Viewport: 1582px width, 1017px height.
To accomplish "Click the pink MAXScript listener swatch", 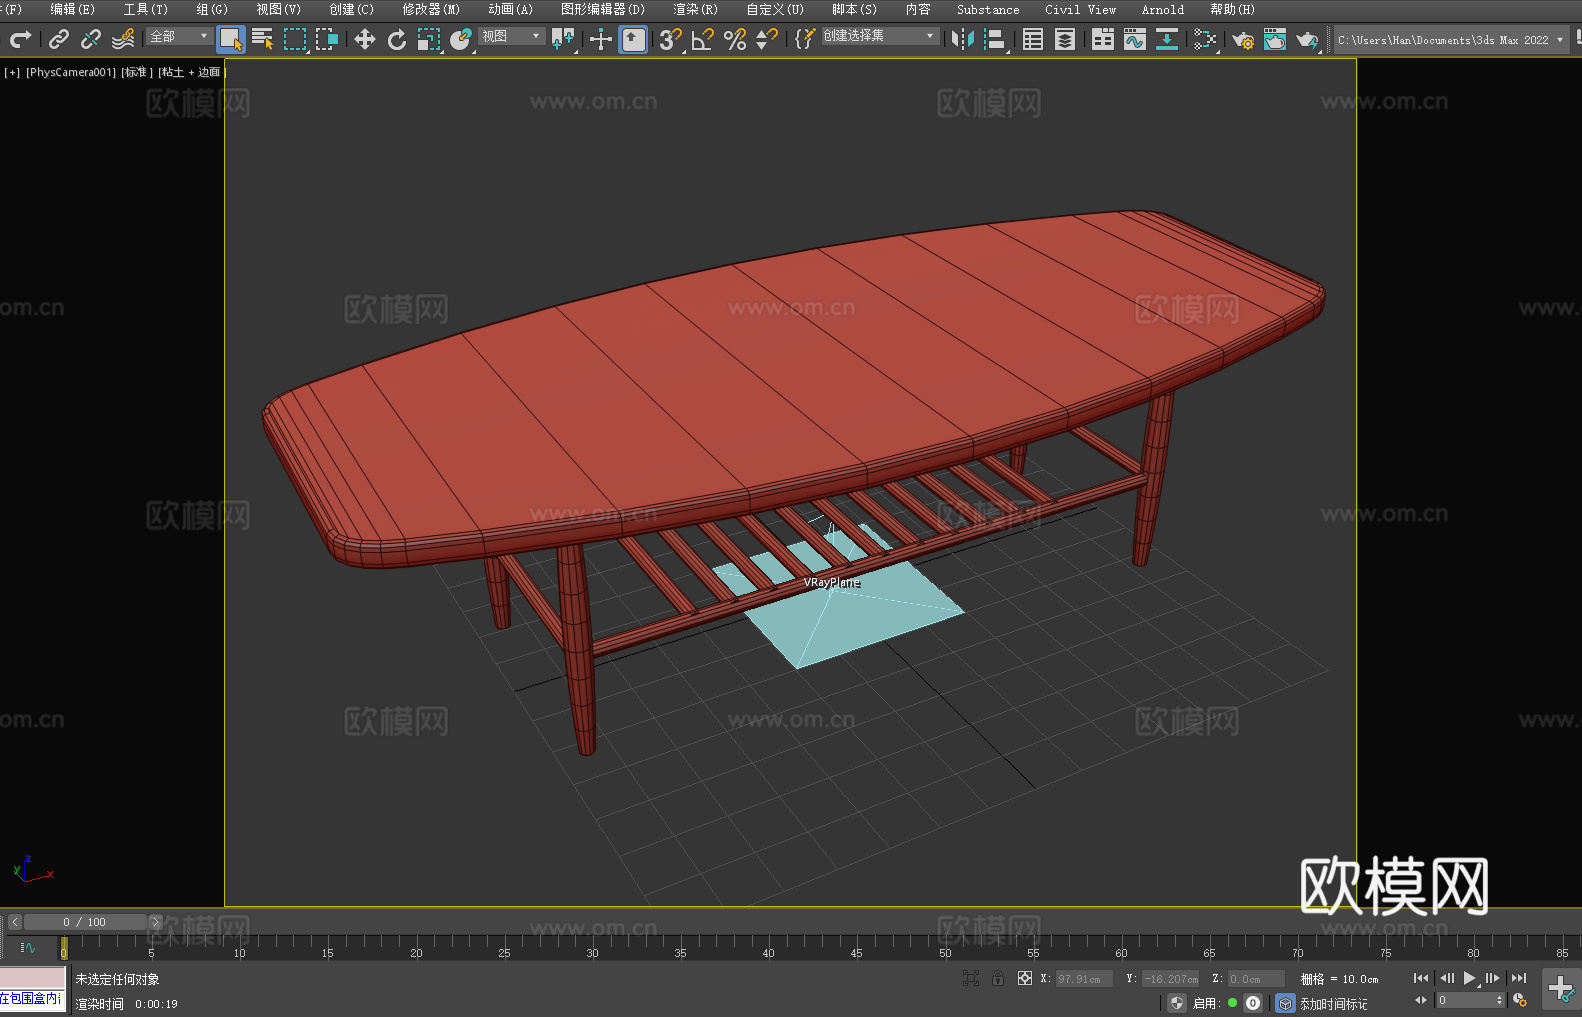I will tap(32, 978).
